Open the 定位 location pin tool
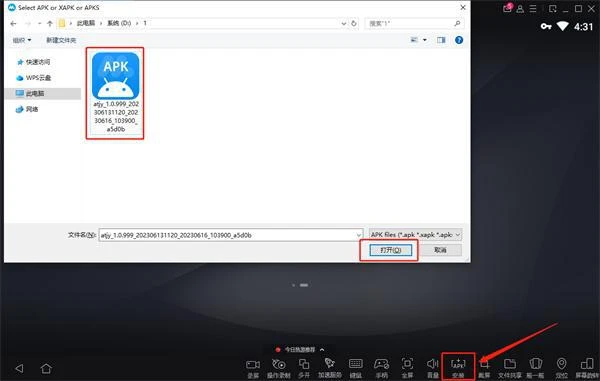The image size is (600, 381). (561, 368)
